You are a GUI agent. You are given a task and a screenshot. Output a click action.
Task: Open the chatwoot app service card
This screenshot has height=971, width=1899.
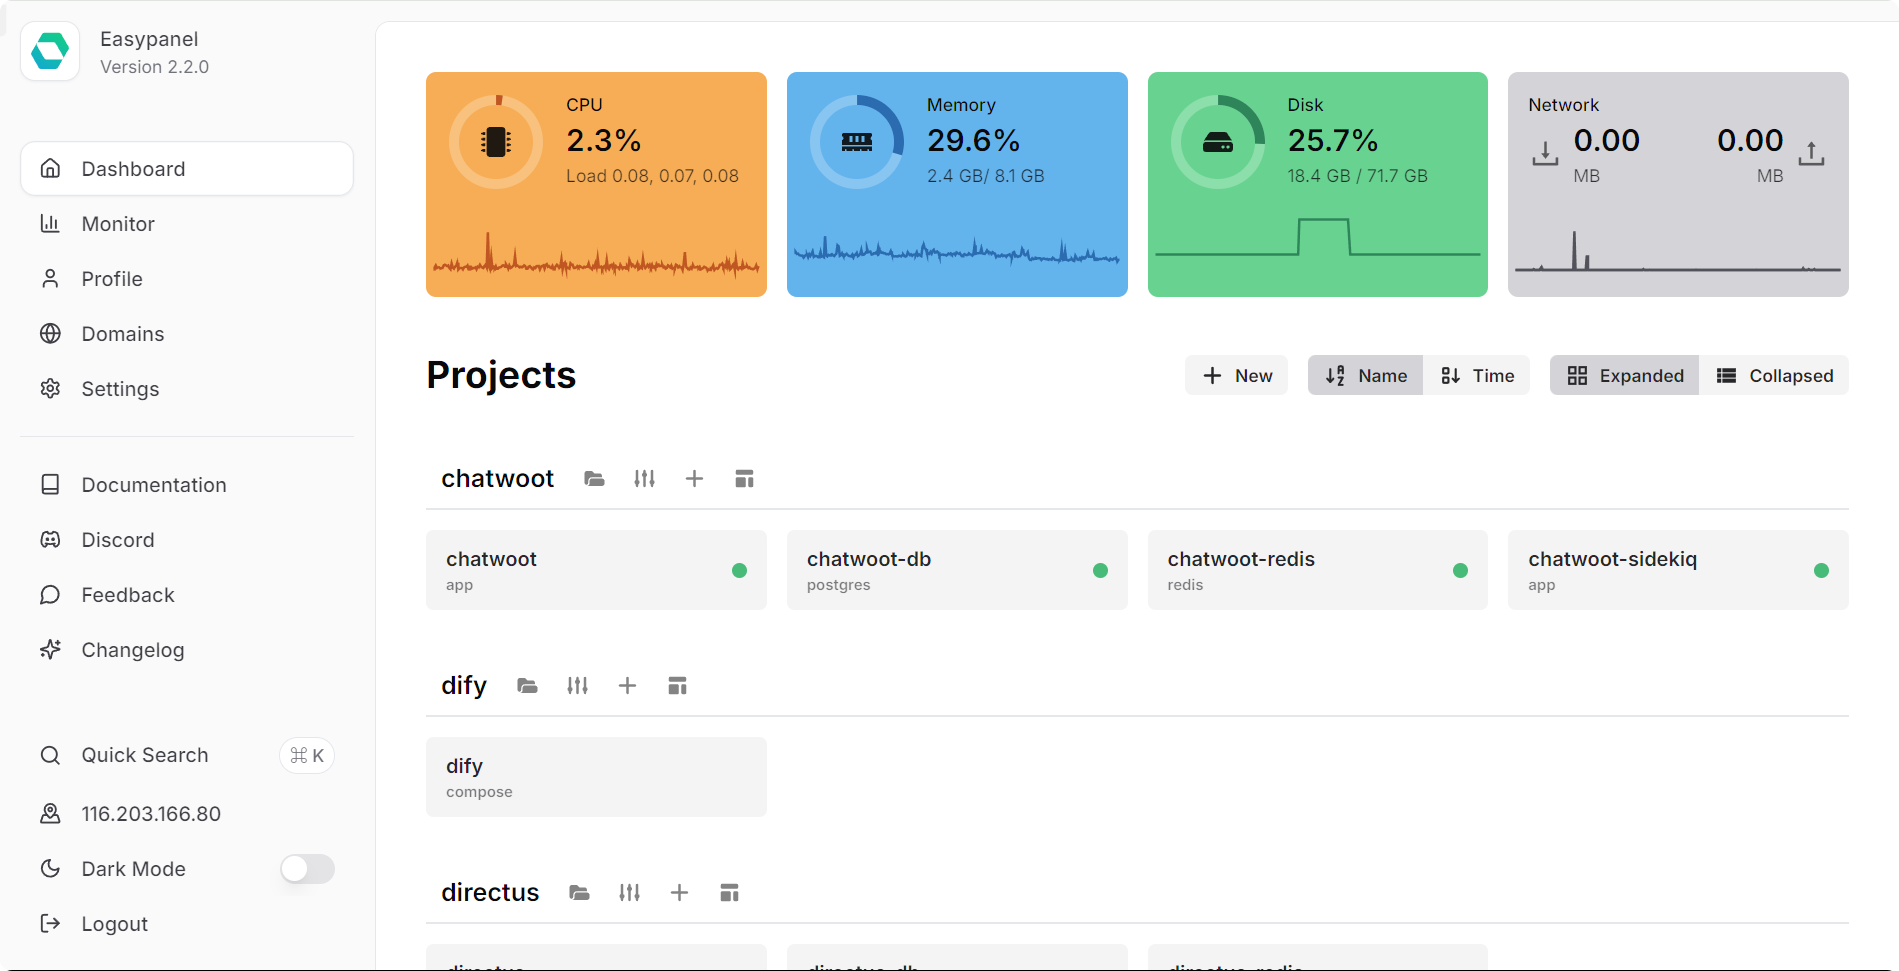click(596, 570)
